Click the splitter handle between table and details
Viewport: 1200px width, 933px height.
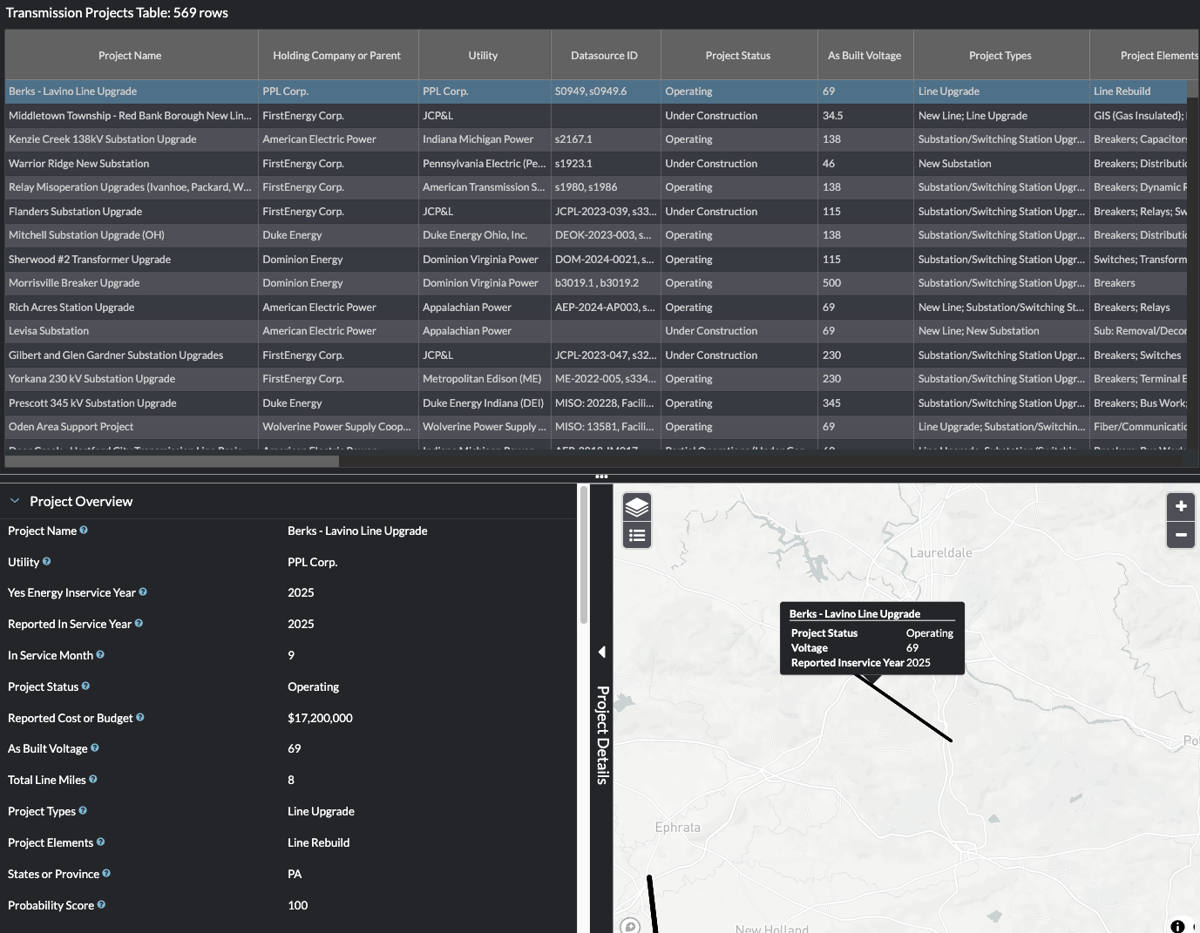point(601,477)
